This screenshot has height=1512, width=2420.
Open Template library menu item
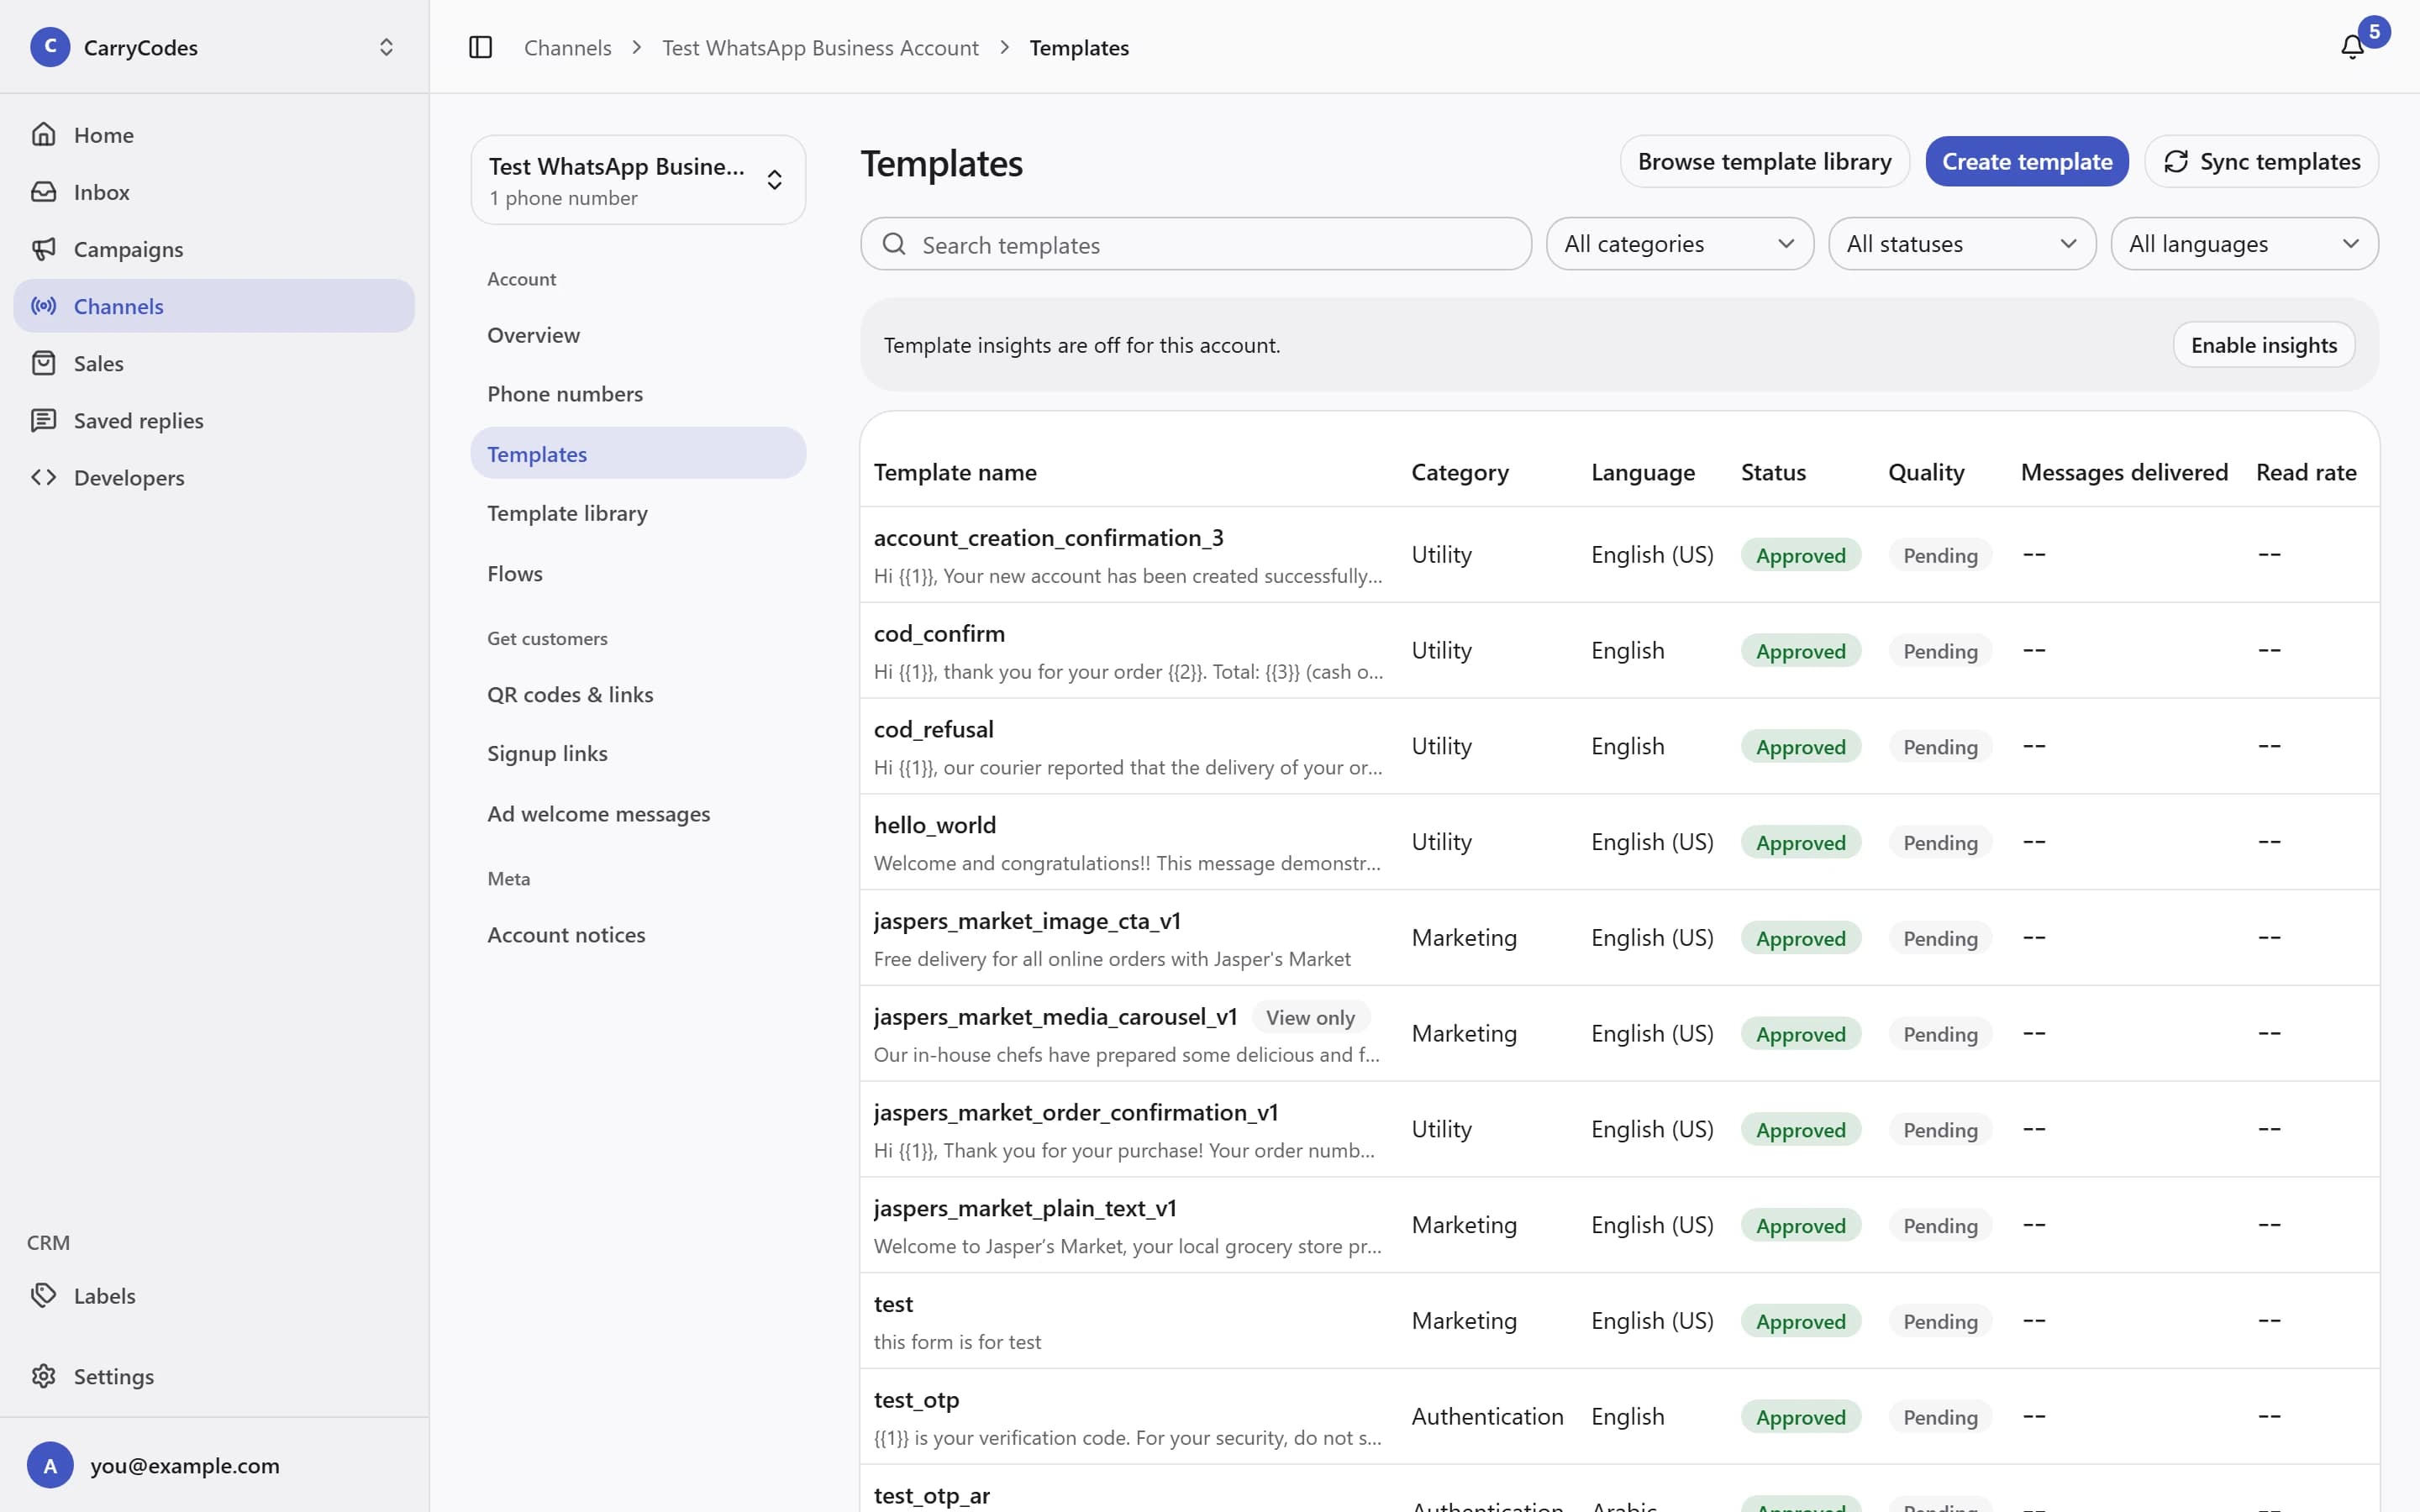[x=638, y=513]
